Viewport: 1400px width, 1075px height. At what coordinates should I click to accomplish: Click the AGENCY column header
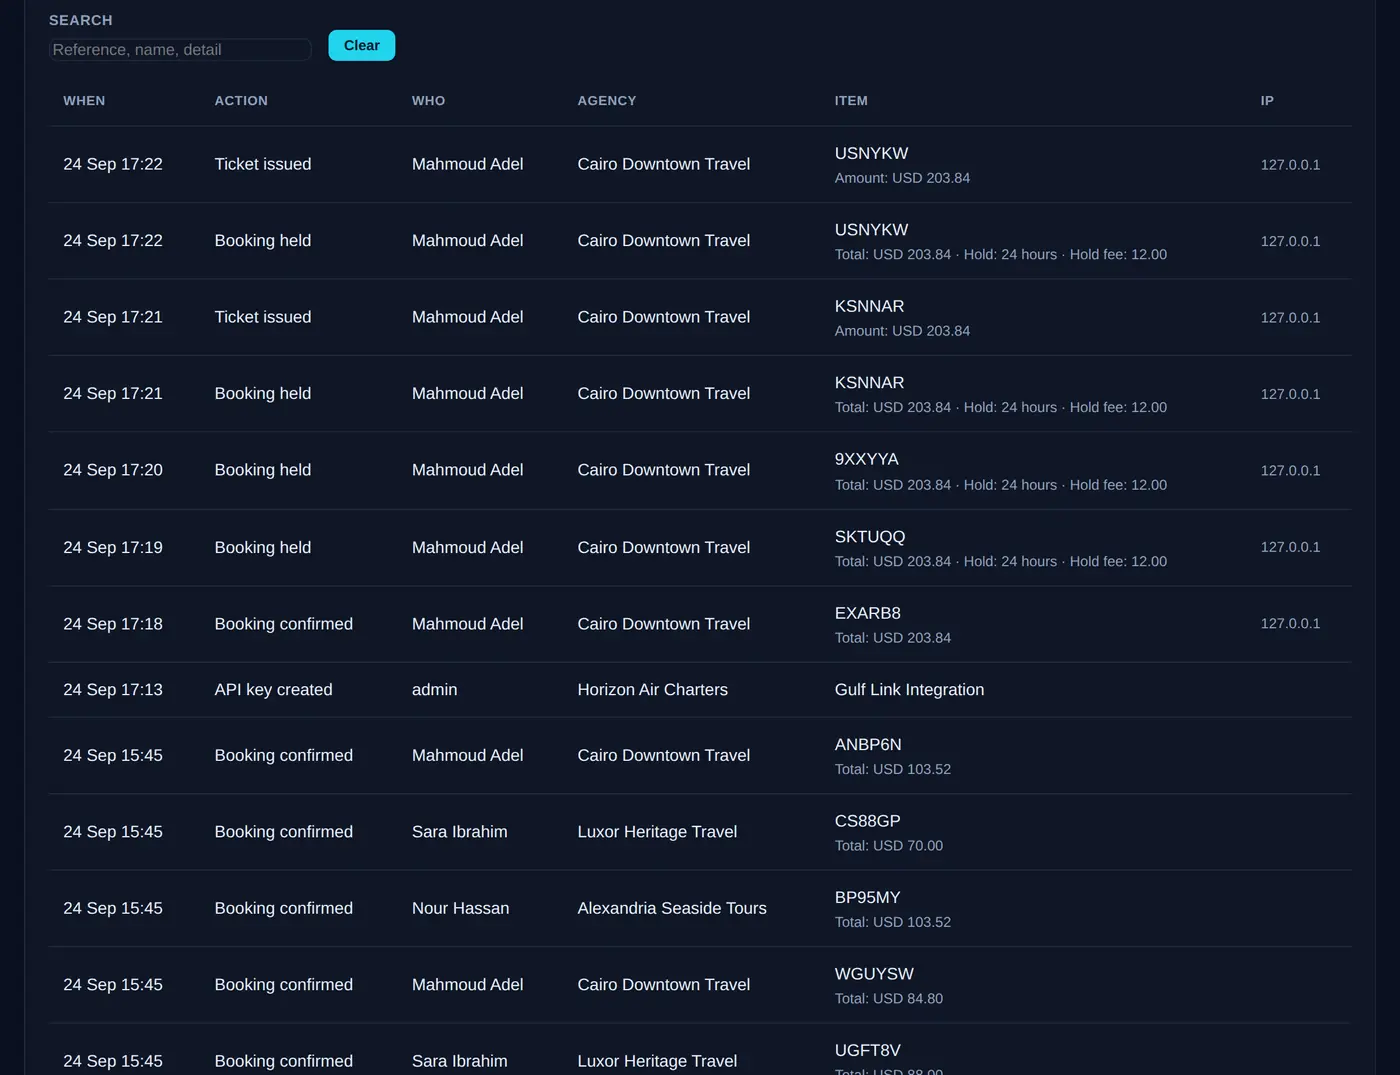[607, 101]
